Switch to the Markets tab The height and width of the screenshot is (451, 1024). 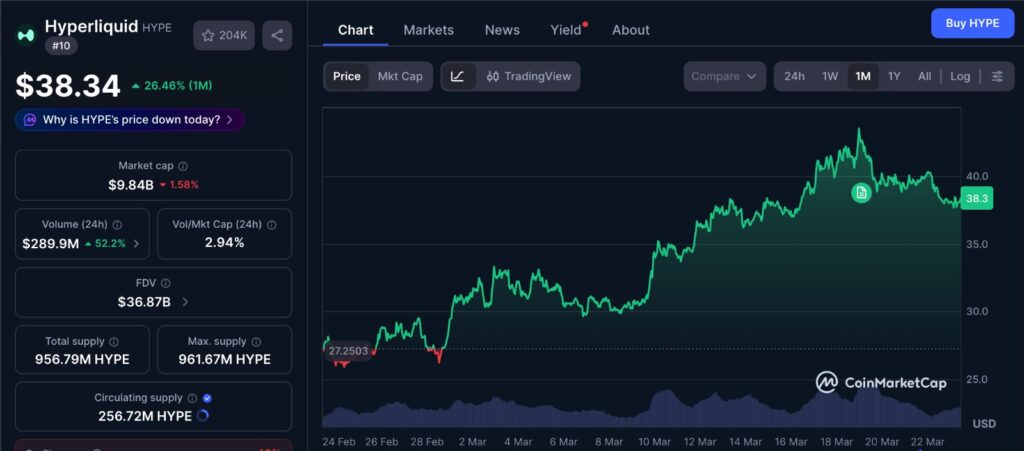point(428,30)
